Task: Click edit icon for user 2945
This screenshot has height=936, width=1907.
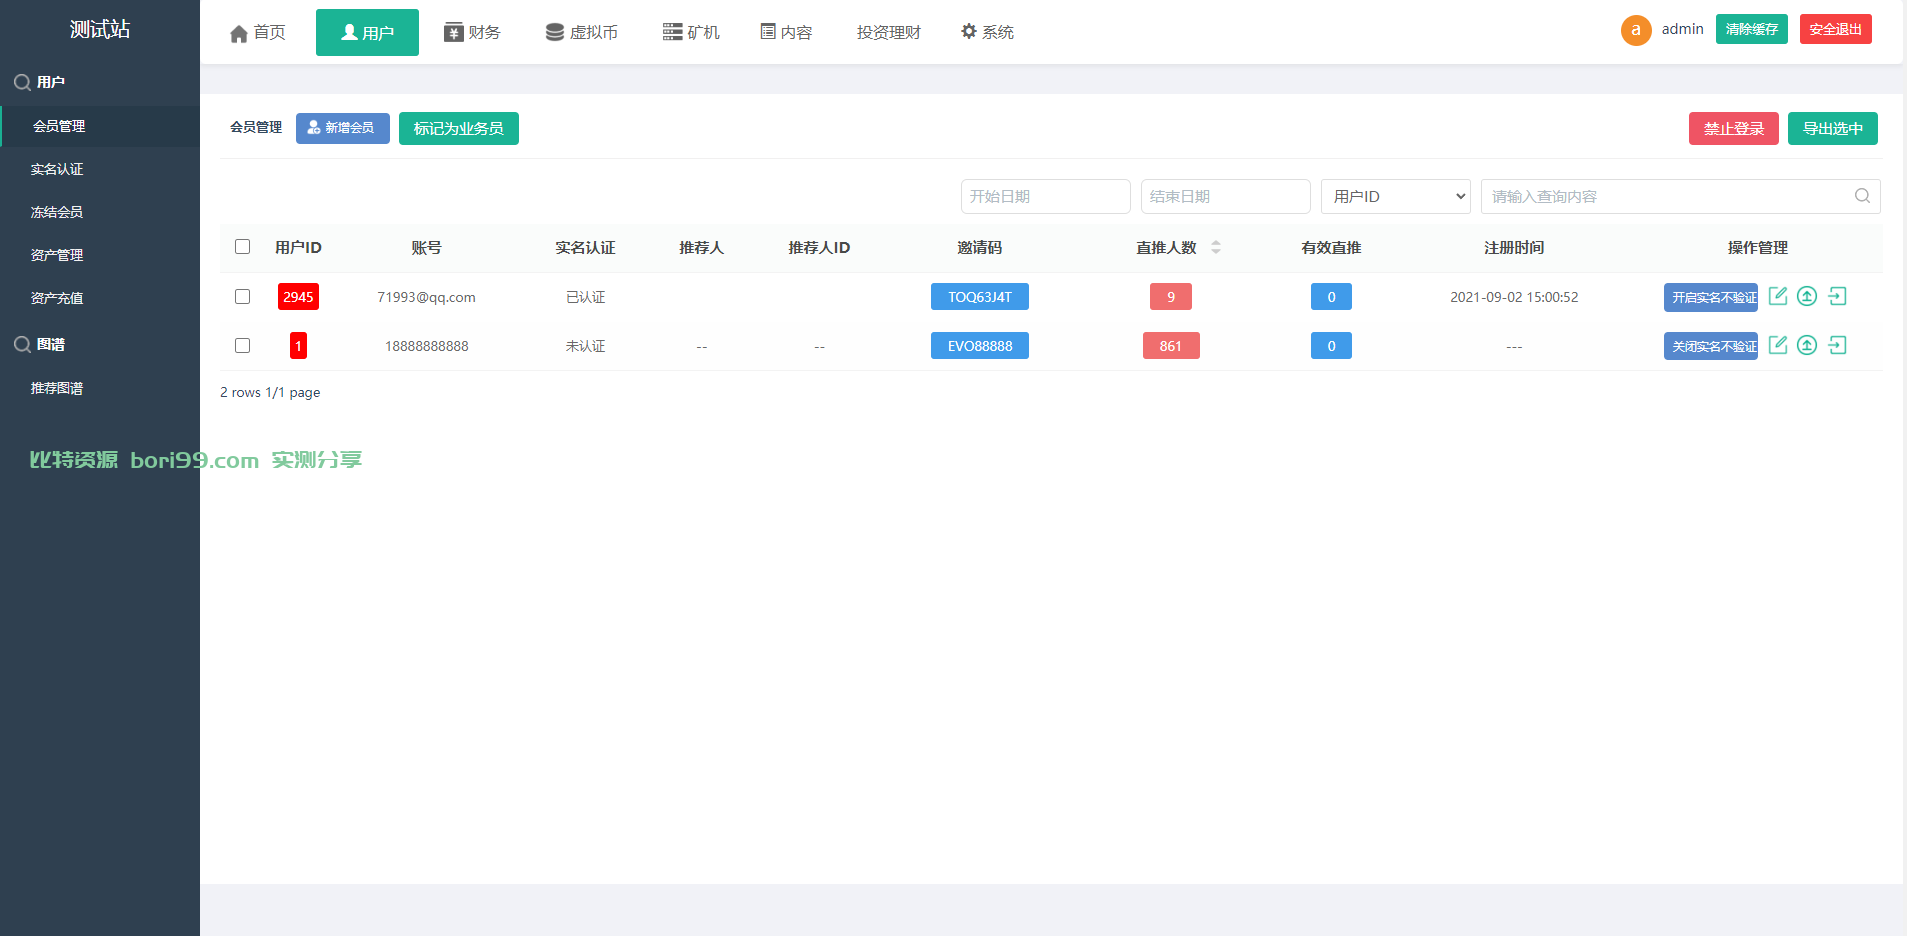Action: [x=1778, y=296]
